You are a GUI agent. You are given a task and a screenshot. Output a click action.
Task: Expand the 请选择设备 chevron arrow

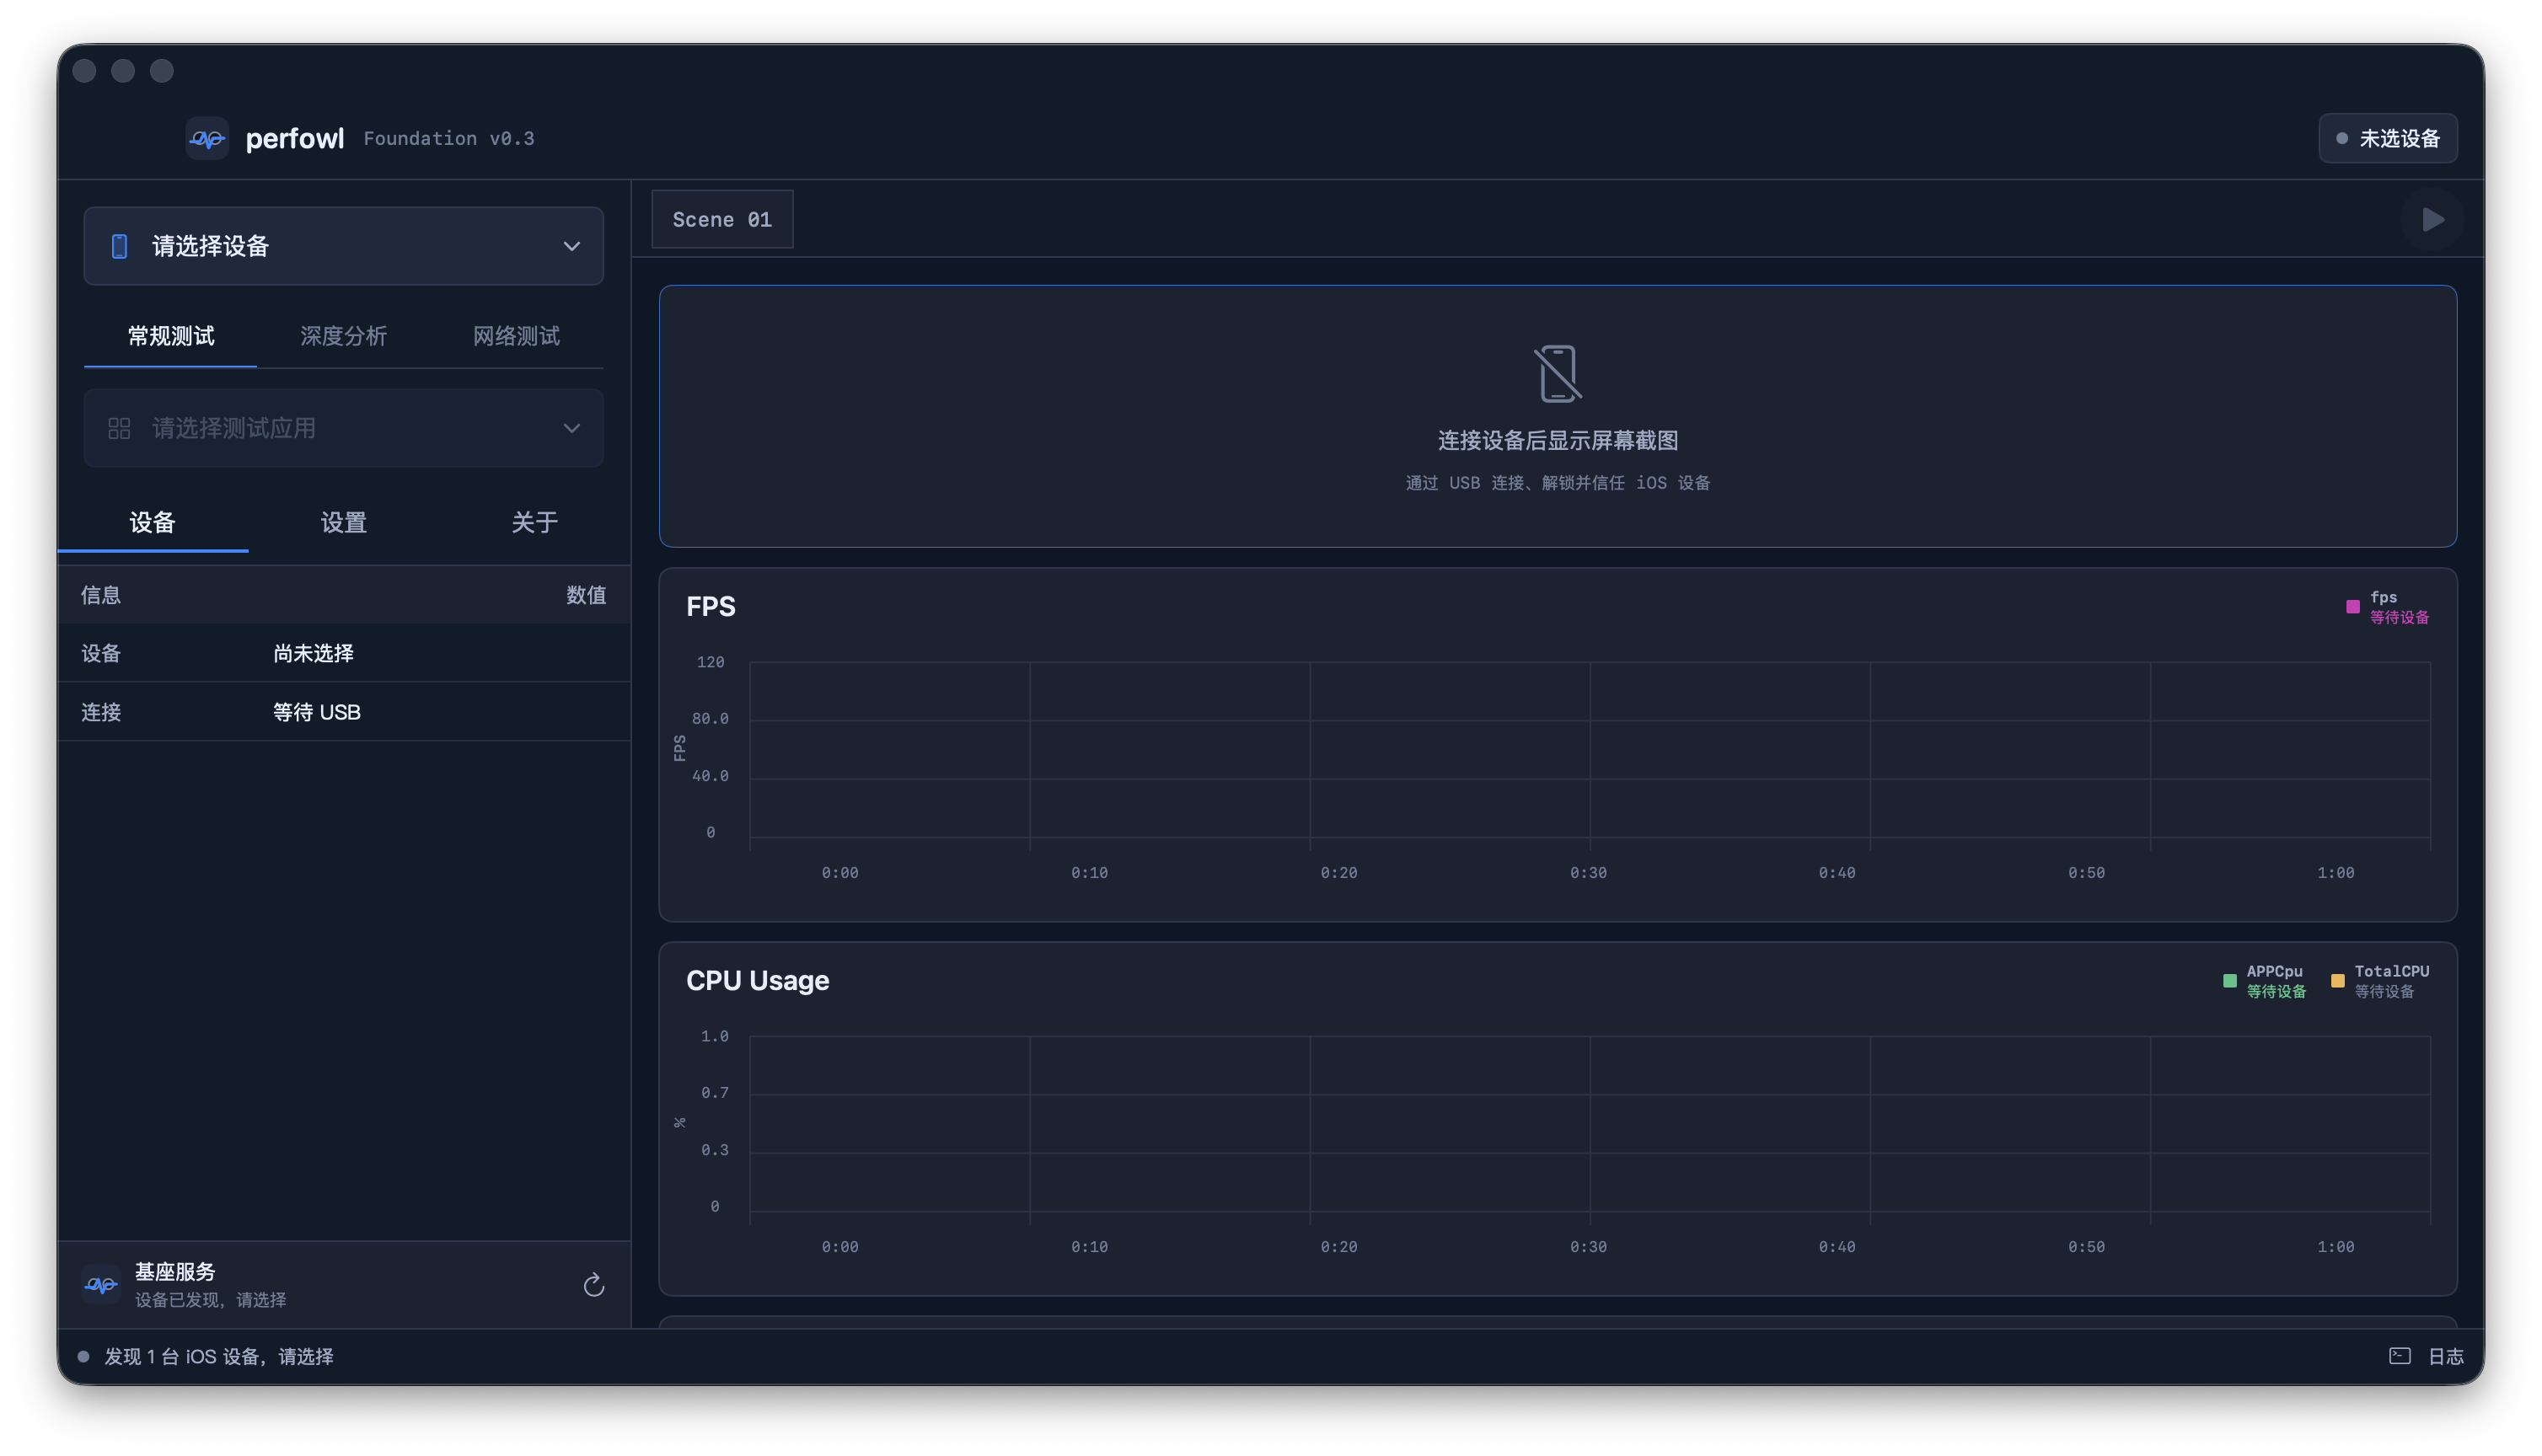pos(571,246)
